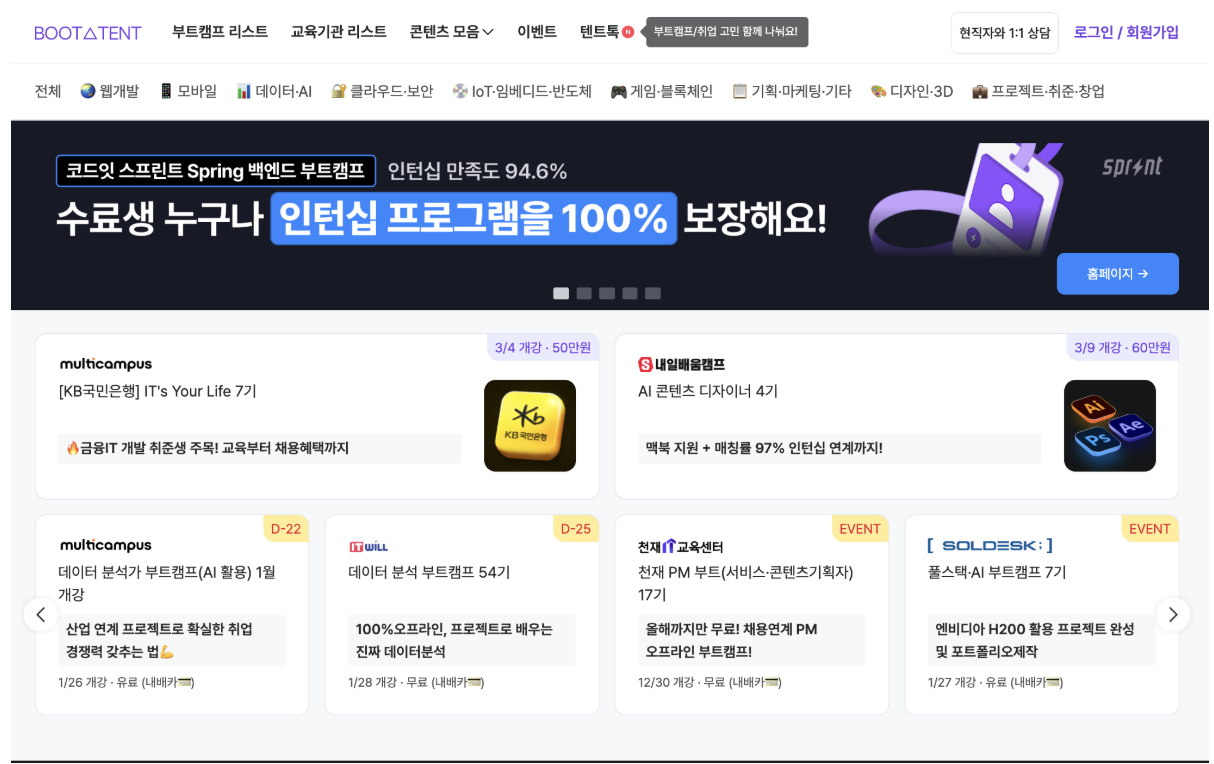Click the 3/9 개강 · 60만원 badge

tap(1123, 347)
